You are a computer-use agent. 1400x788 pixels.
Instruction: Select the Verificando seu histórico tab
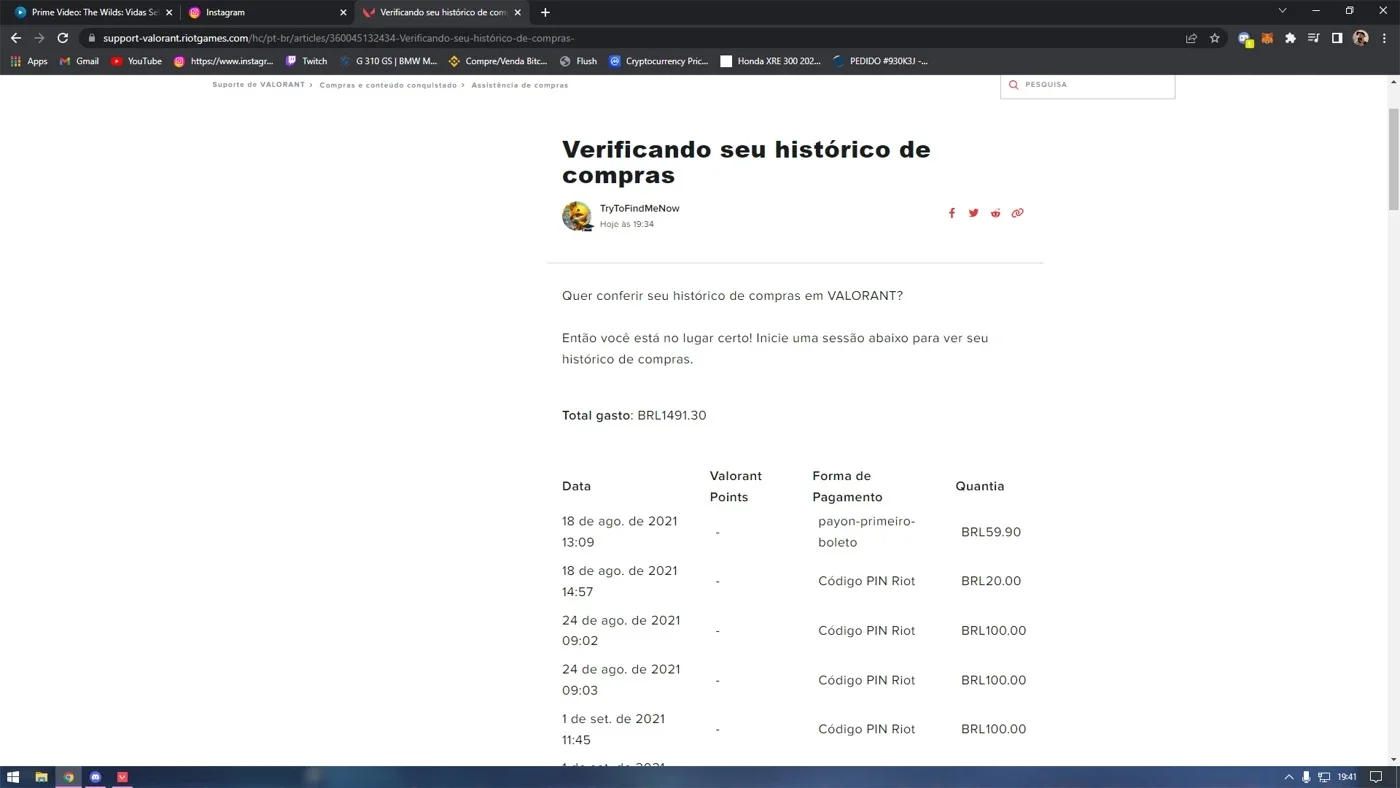pyautogui.click(x=442, y=12)
